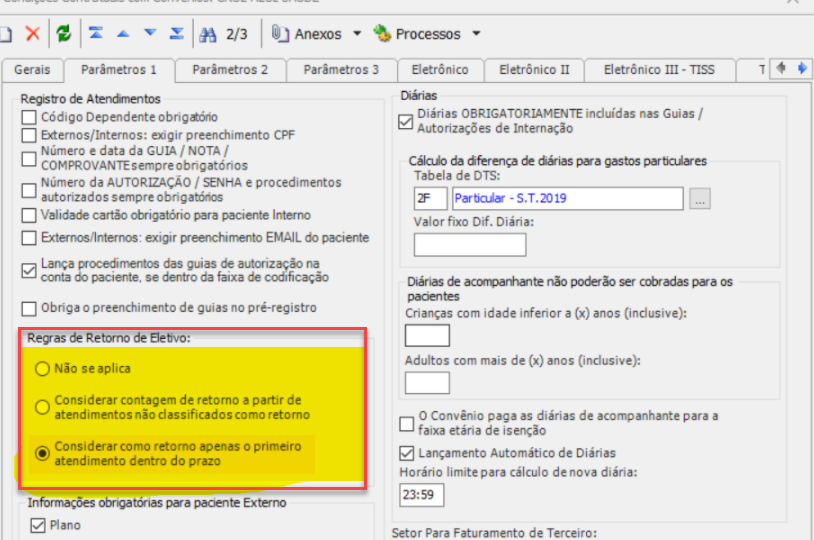Click the Valor fixo Dif. Diária field

point(470,245)
